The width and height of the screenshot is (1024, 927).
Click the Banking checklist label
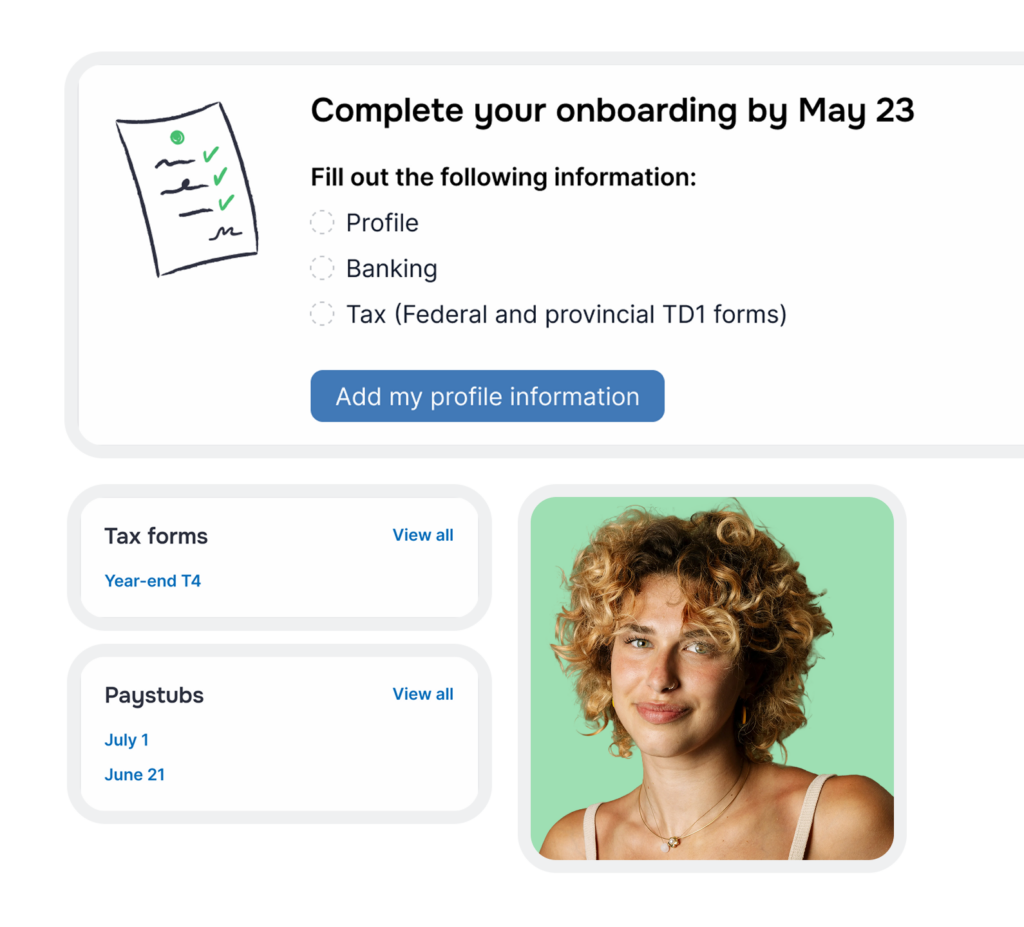[x=392, y=268]
